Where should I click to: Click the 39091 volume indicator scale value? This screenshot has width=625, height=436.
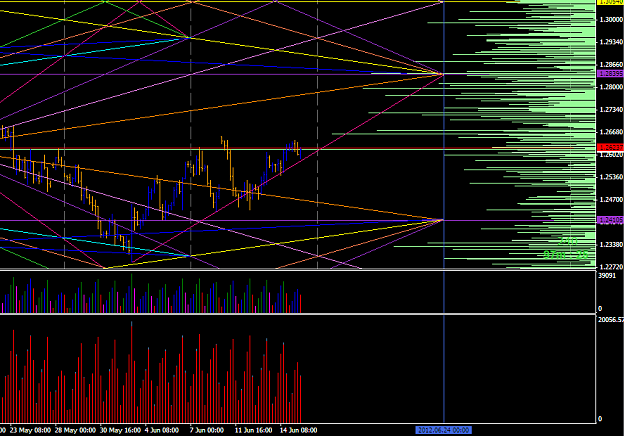point(607,276)
